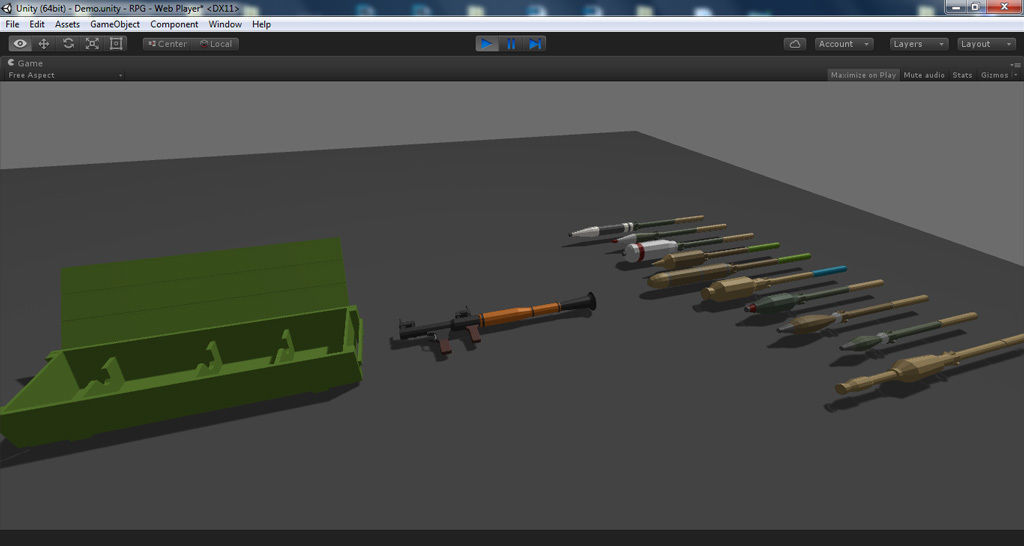Open the Layers dropdown
1024x546 pixels.
click(919, 44)
